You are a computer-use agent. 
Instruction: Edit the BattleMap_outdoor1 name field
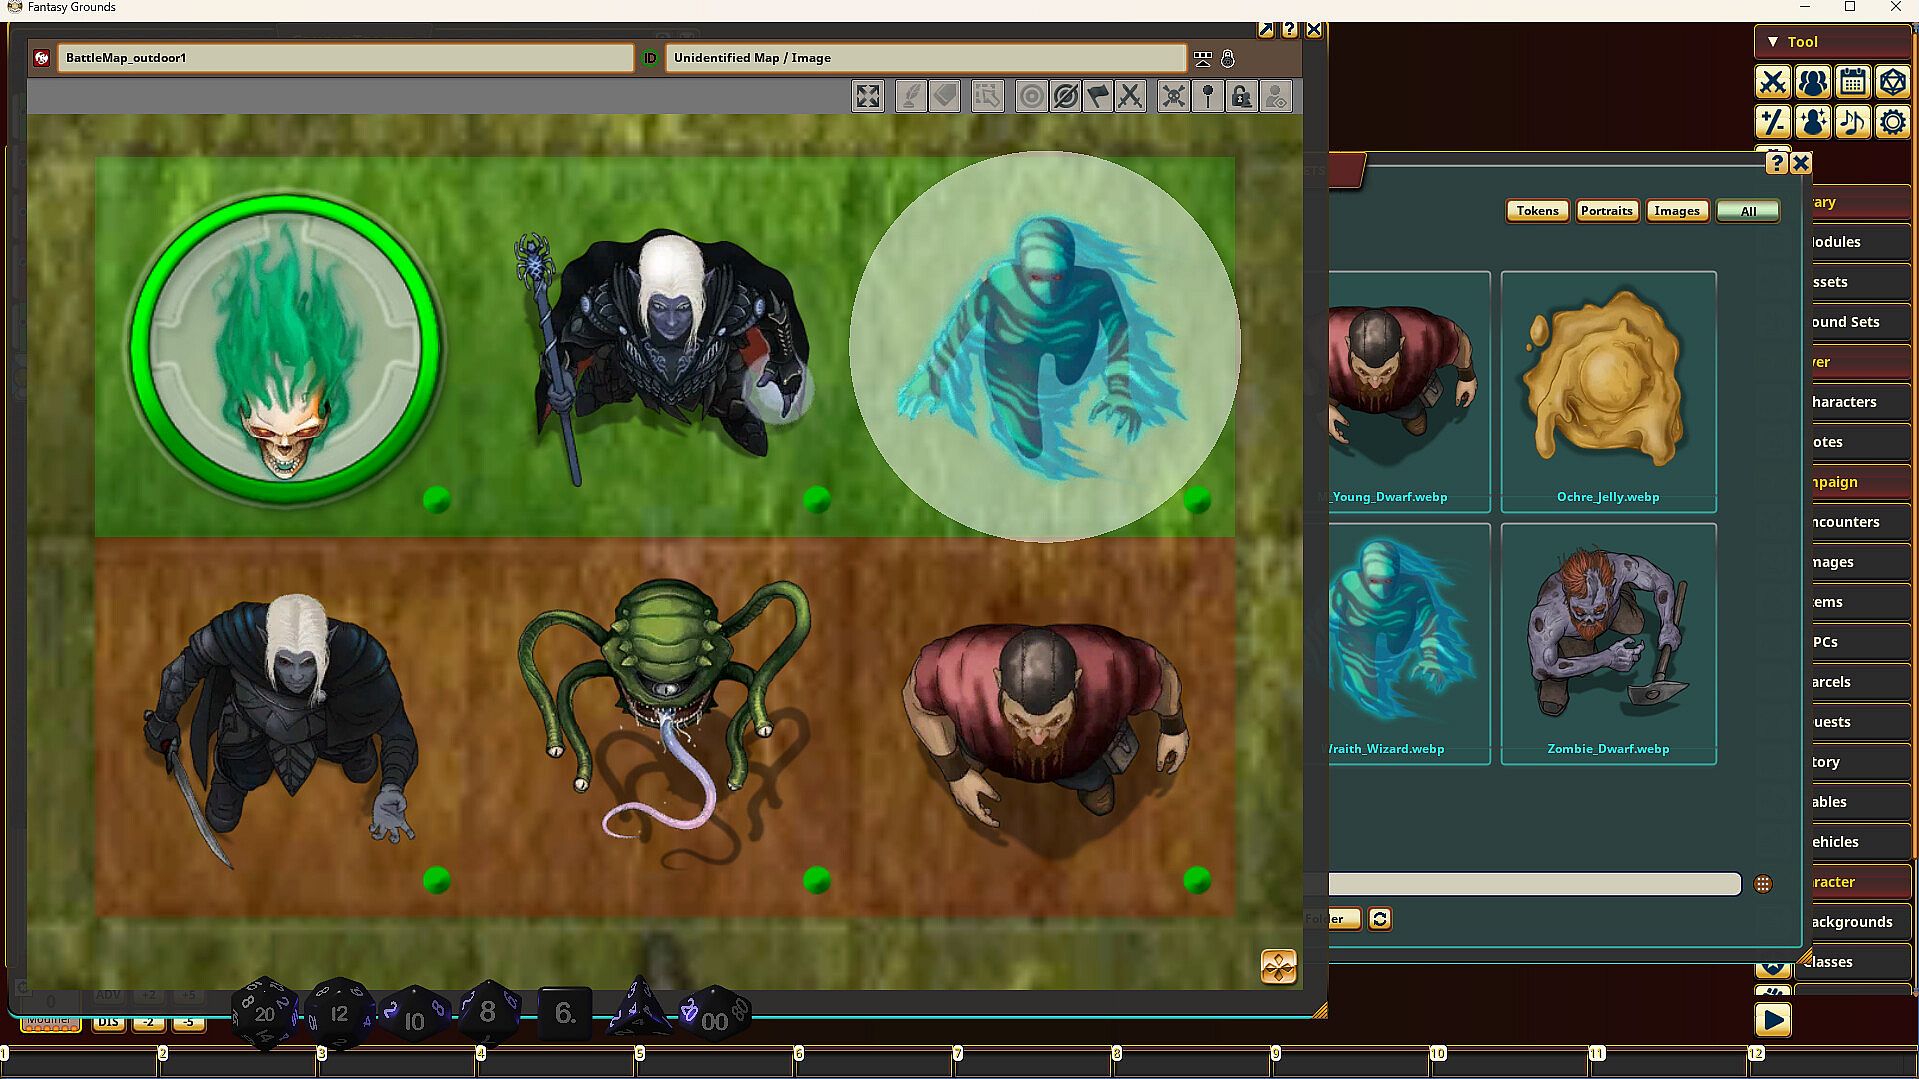point(345,58)
